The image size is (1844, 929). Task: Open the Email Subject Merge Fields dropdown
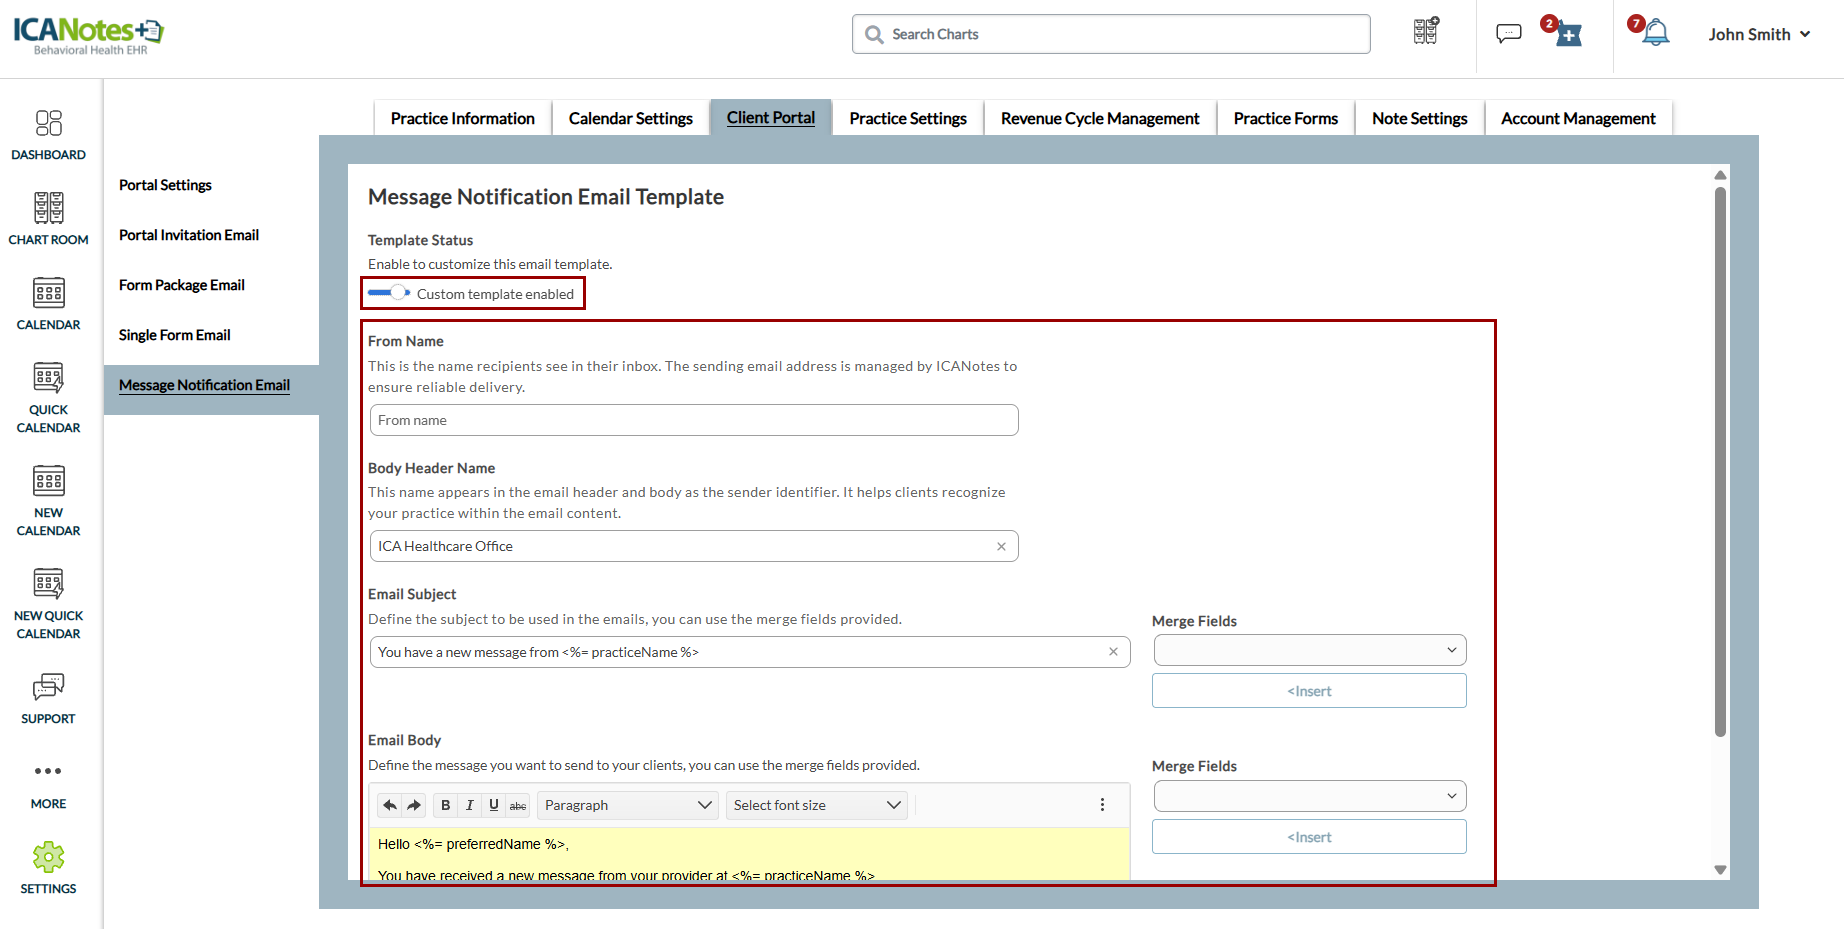click(1309, 650)
